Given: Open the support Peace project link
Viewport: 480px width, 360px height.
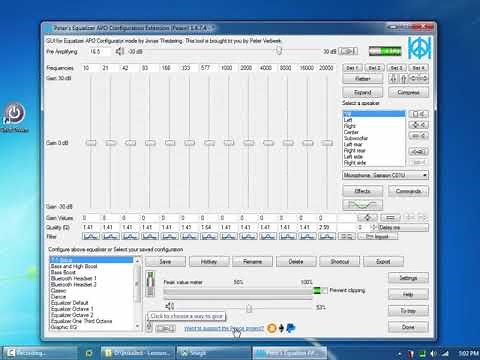Looking at the screenshot, I should pos(224,328).
